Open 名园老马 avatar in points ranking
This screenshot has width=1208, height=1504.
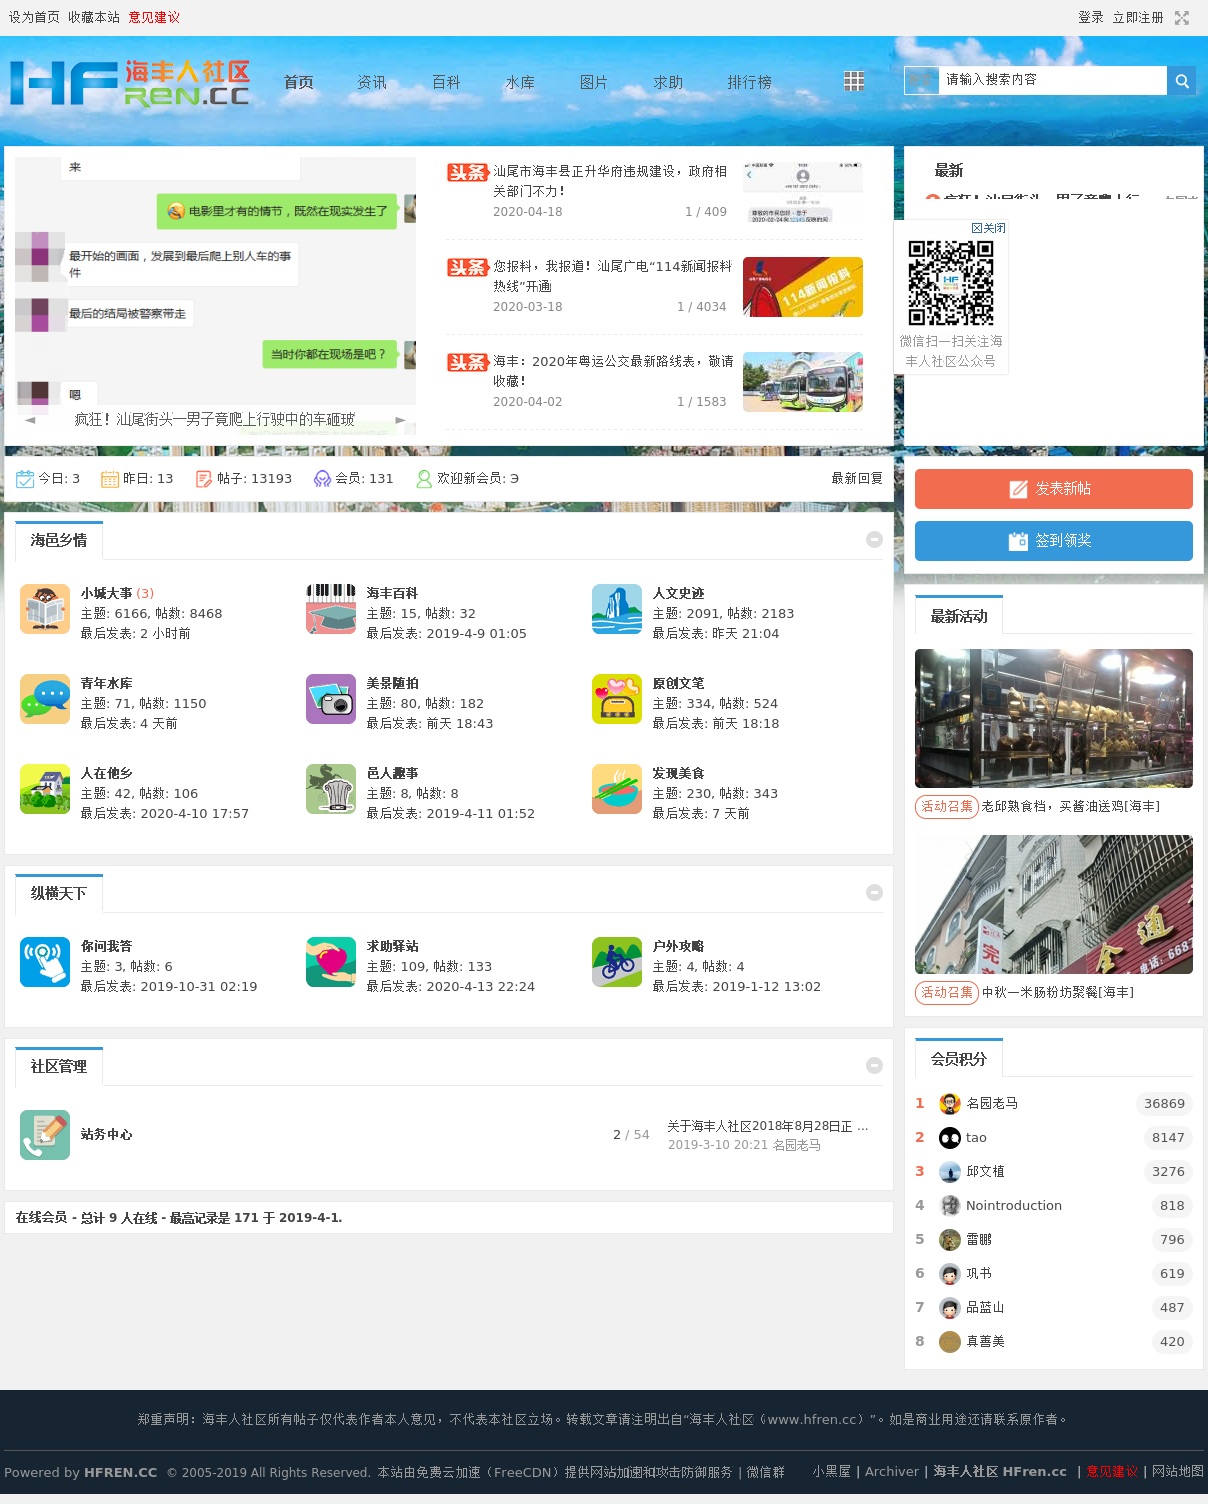tap(950, 1104)
